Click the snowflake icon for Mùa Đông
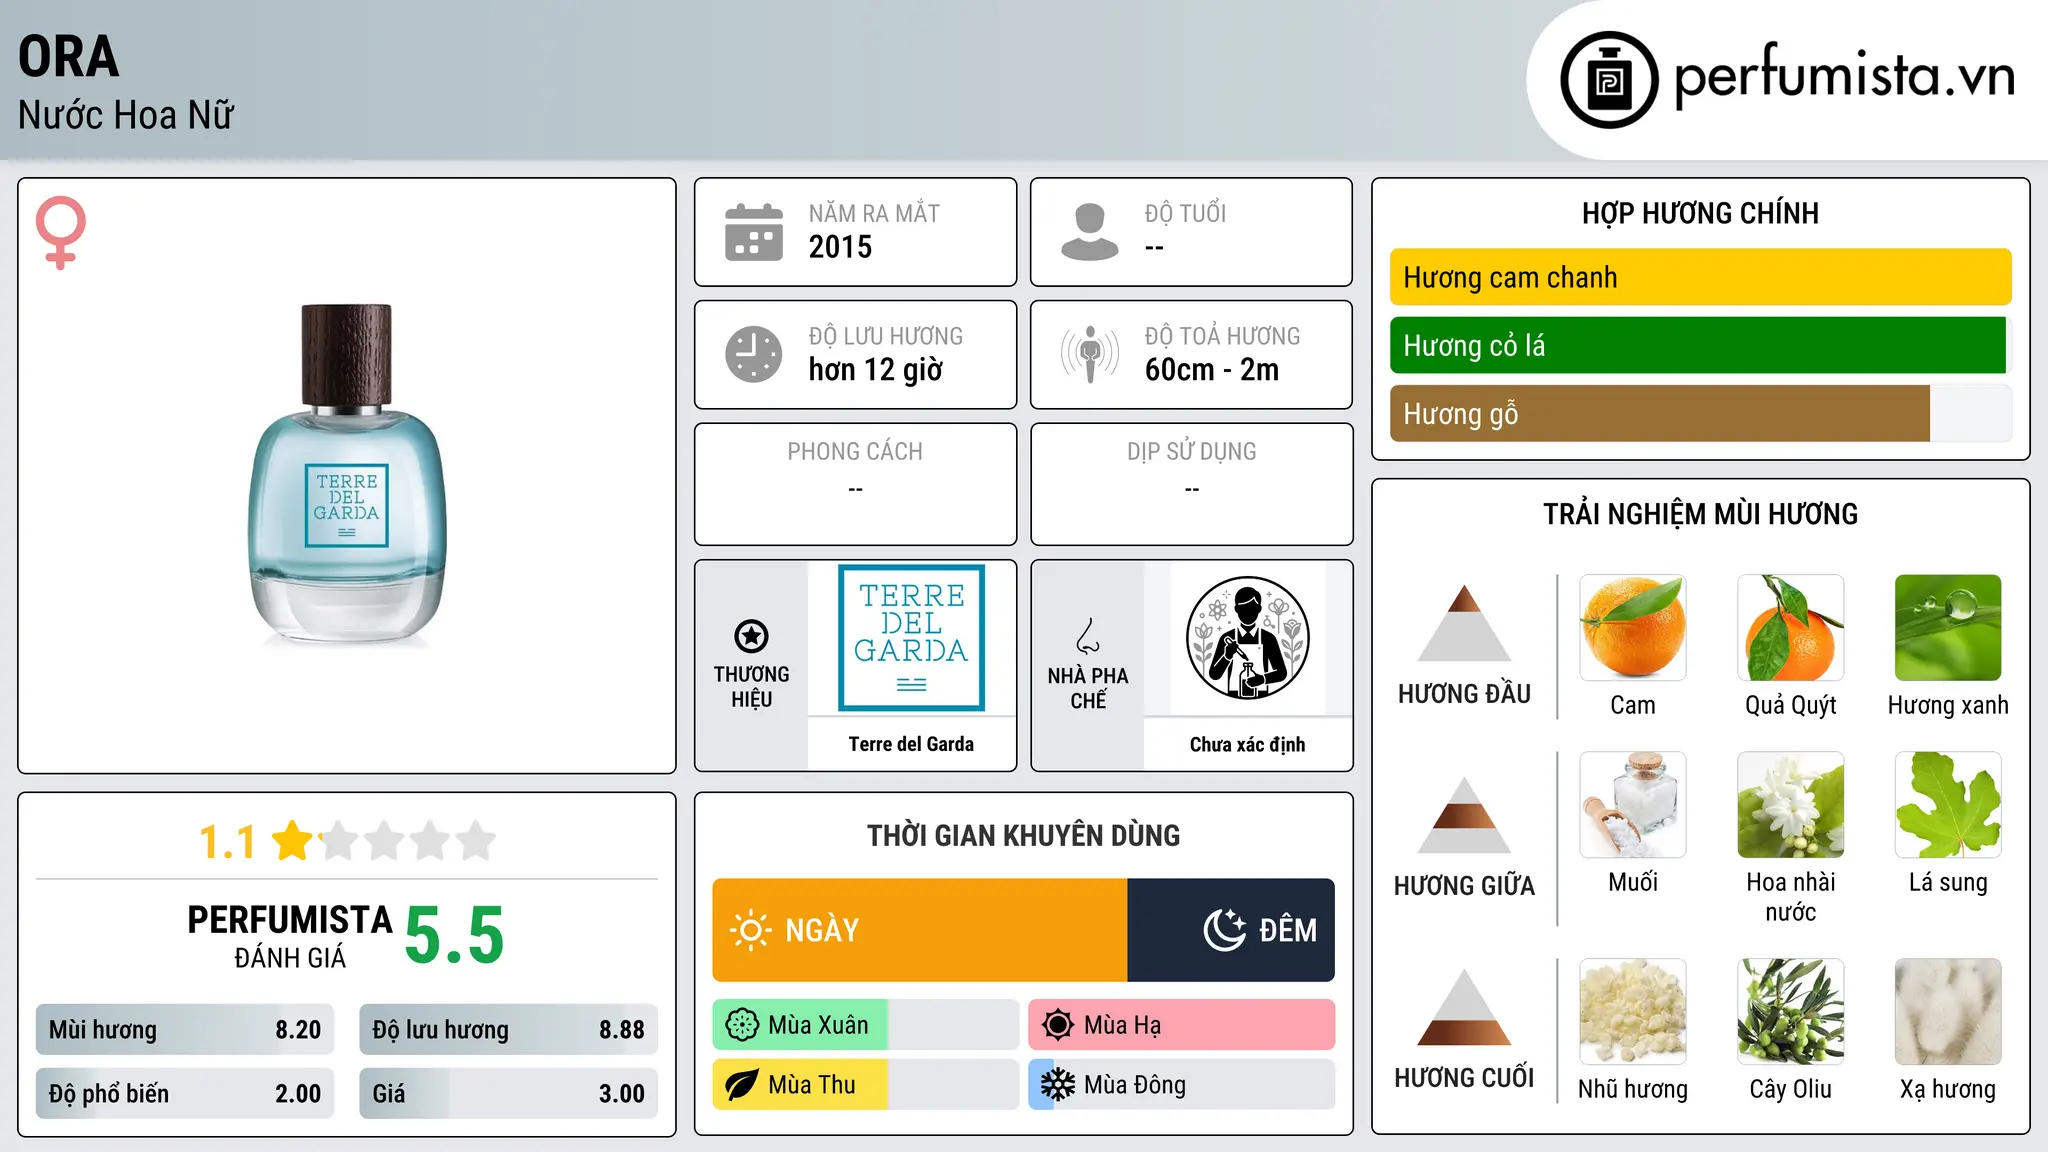This screenshot has height=1152, width=2048. [x=1057, y=1085]
